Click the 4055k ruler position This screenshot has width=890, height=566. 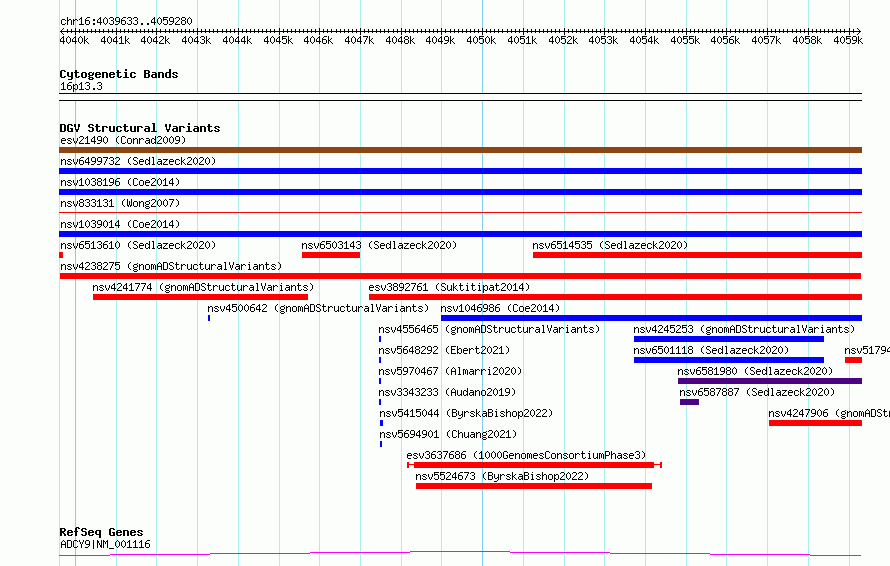(x=685, y=40)
